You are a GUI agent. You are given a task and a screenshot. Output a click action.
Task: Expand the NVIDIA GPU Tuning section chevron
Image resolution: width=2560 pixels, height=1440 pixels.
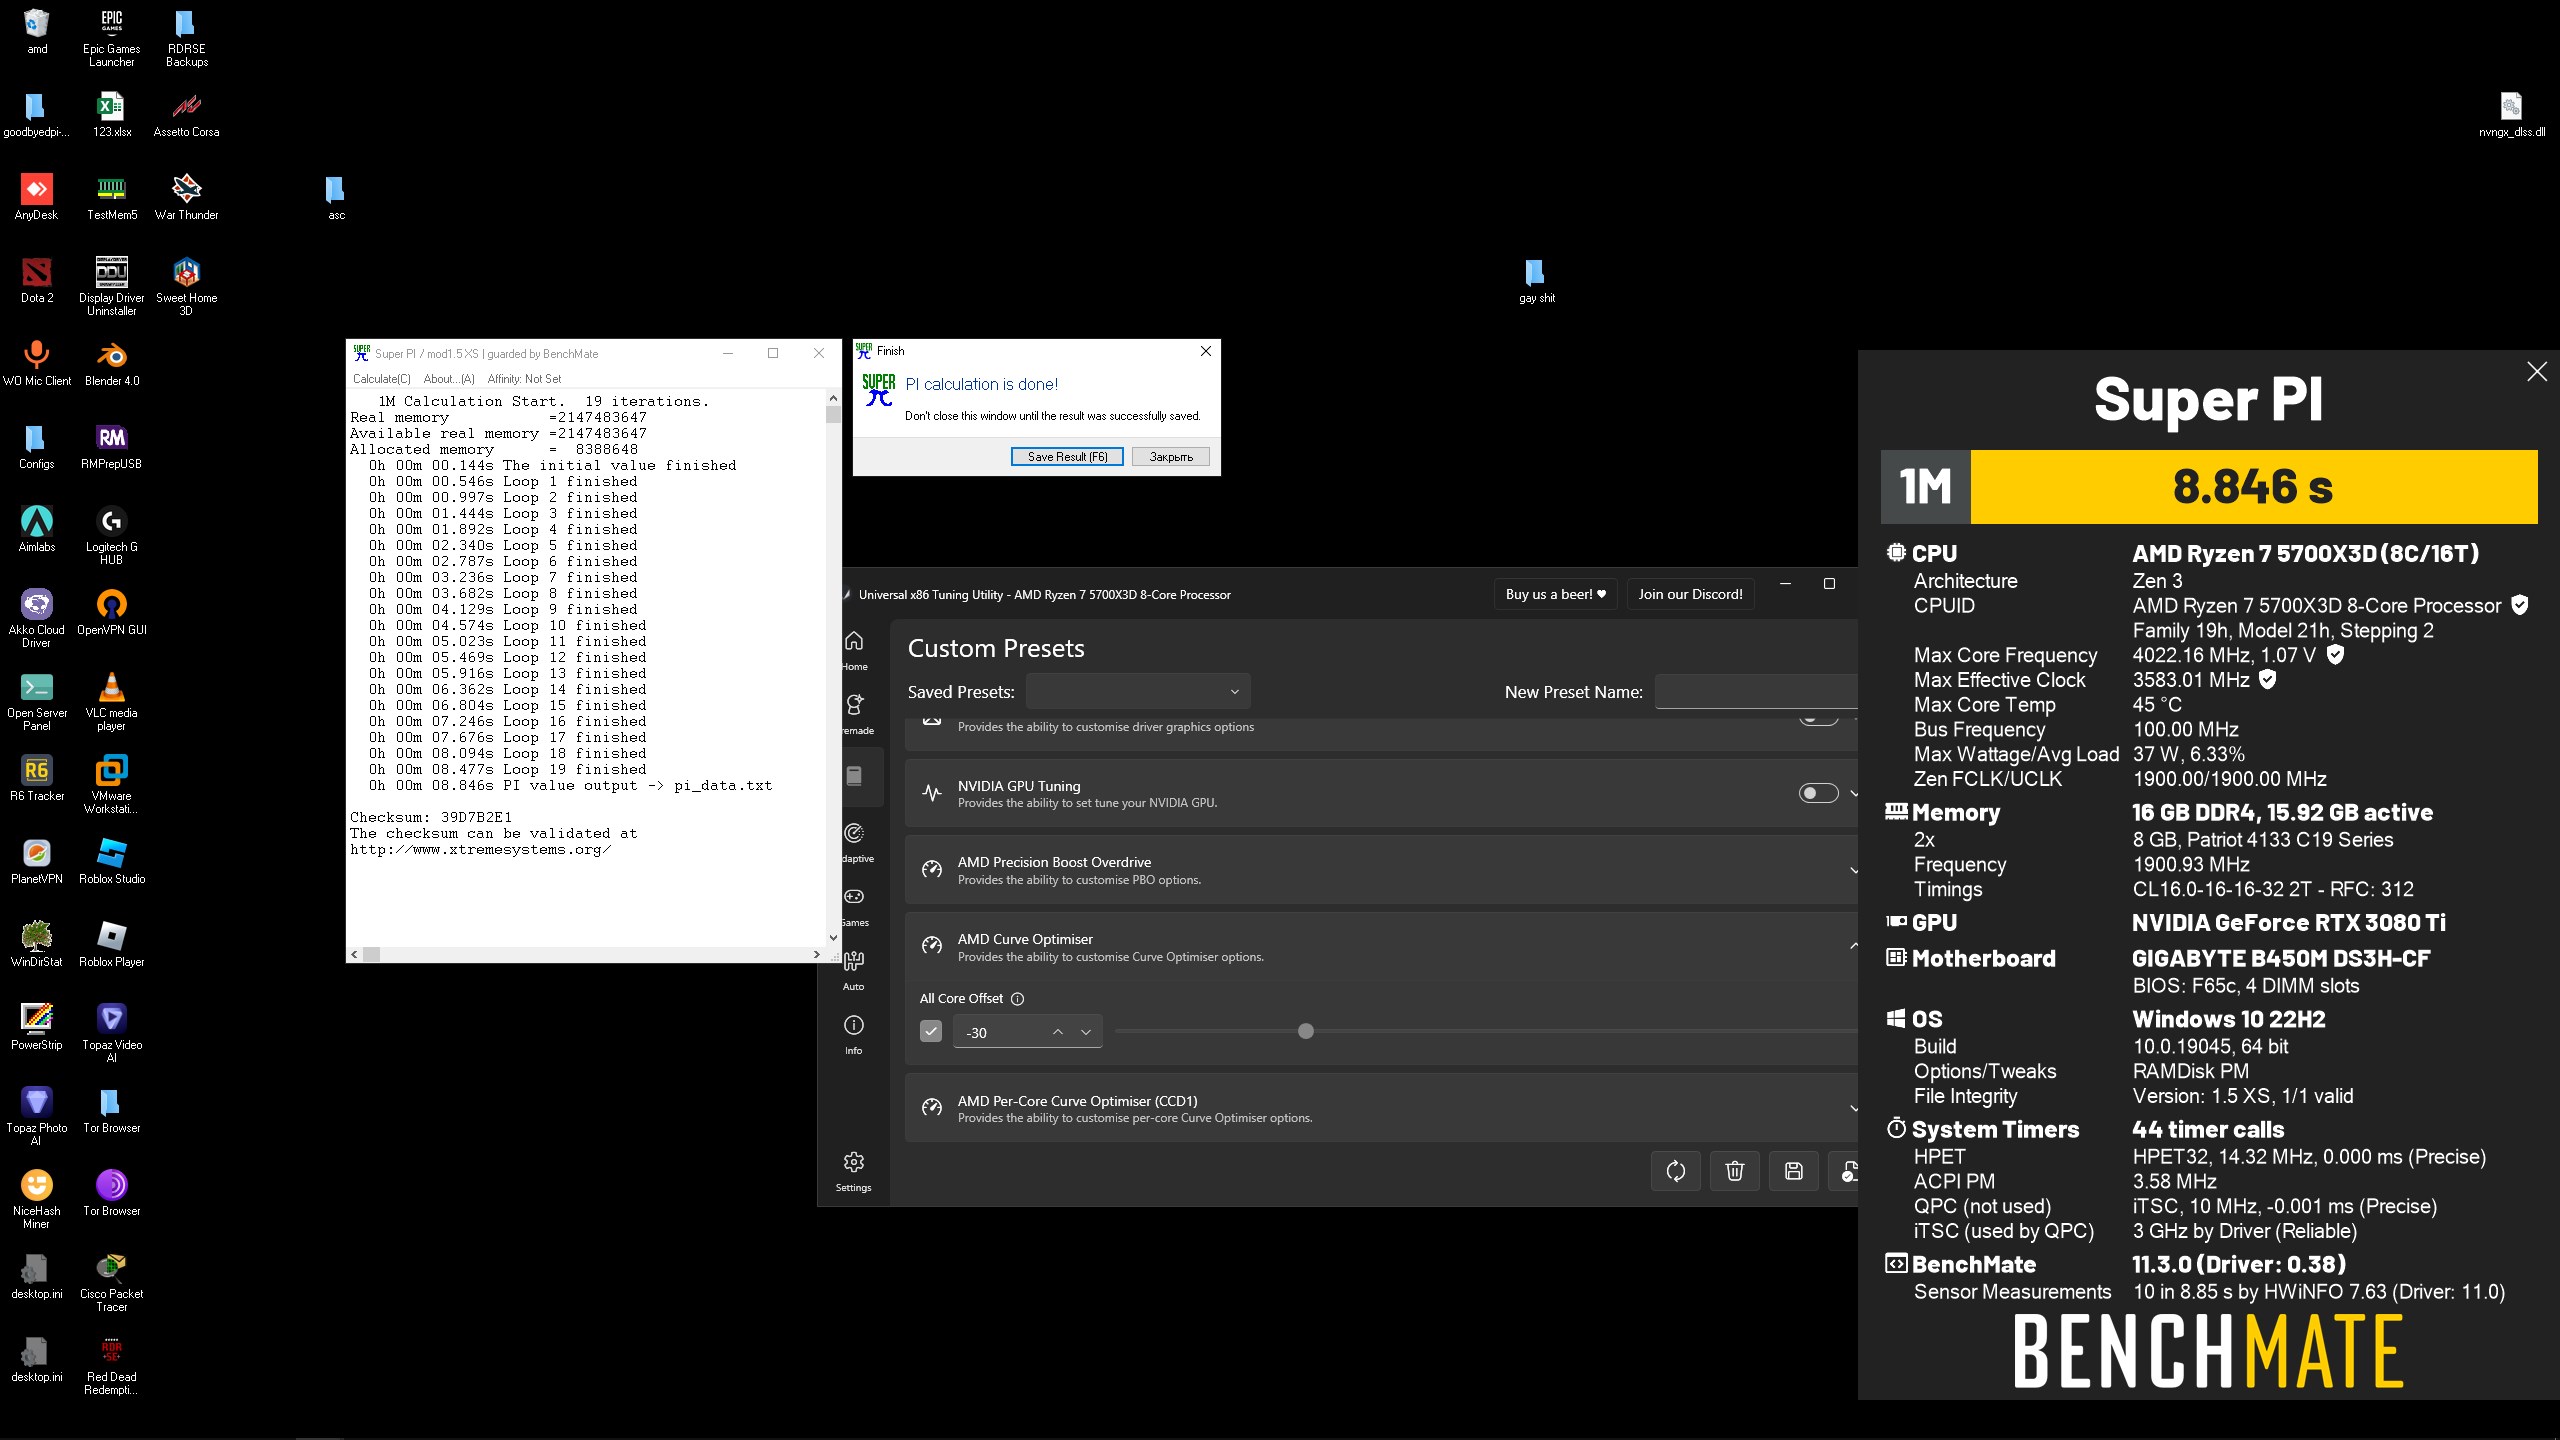[x=1853, y=794]
